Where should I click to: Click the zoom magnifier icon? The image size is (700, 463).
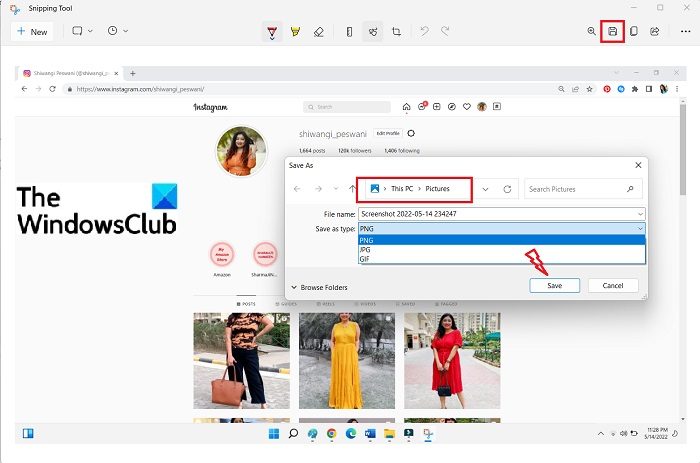(x=592, y=31)
